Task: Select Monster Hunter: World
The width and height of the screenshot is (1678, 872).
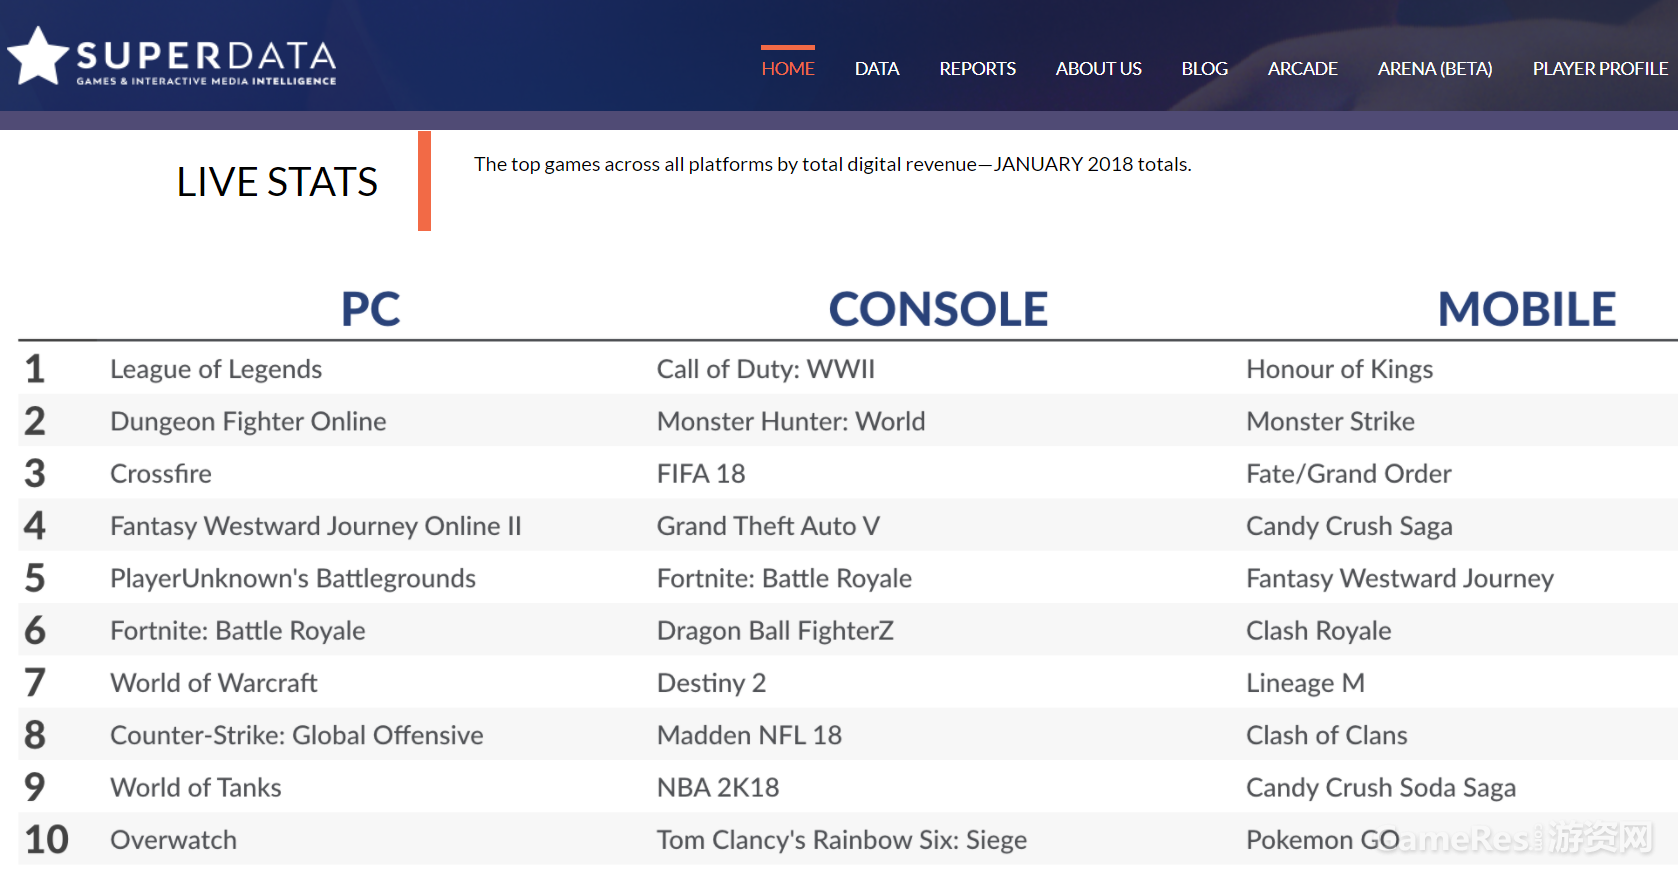Action: [791, 421]
